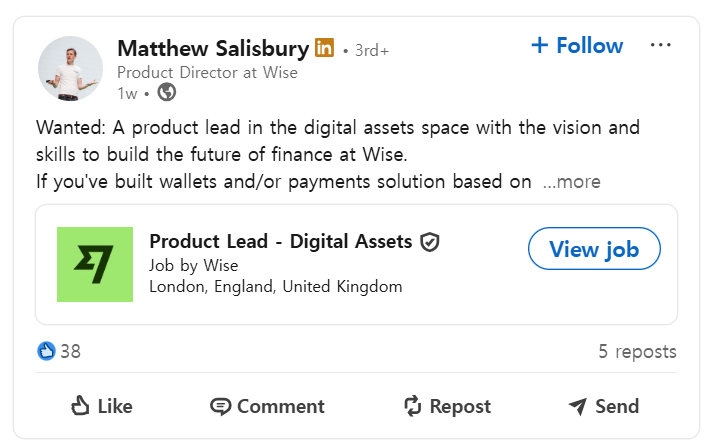The image size is (724, 448).
Task: Like this post
Action: pos(102,406)
